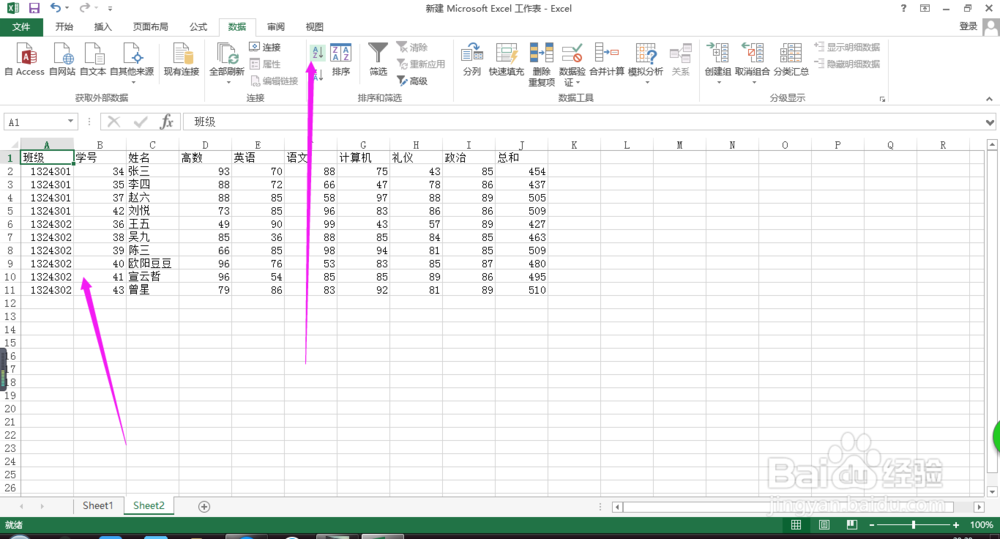This screenshot has width=1000, height=539.
Task: Expand the Name Box dropdown
Action: pos(70,122)
